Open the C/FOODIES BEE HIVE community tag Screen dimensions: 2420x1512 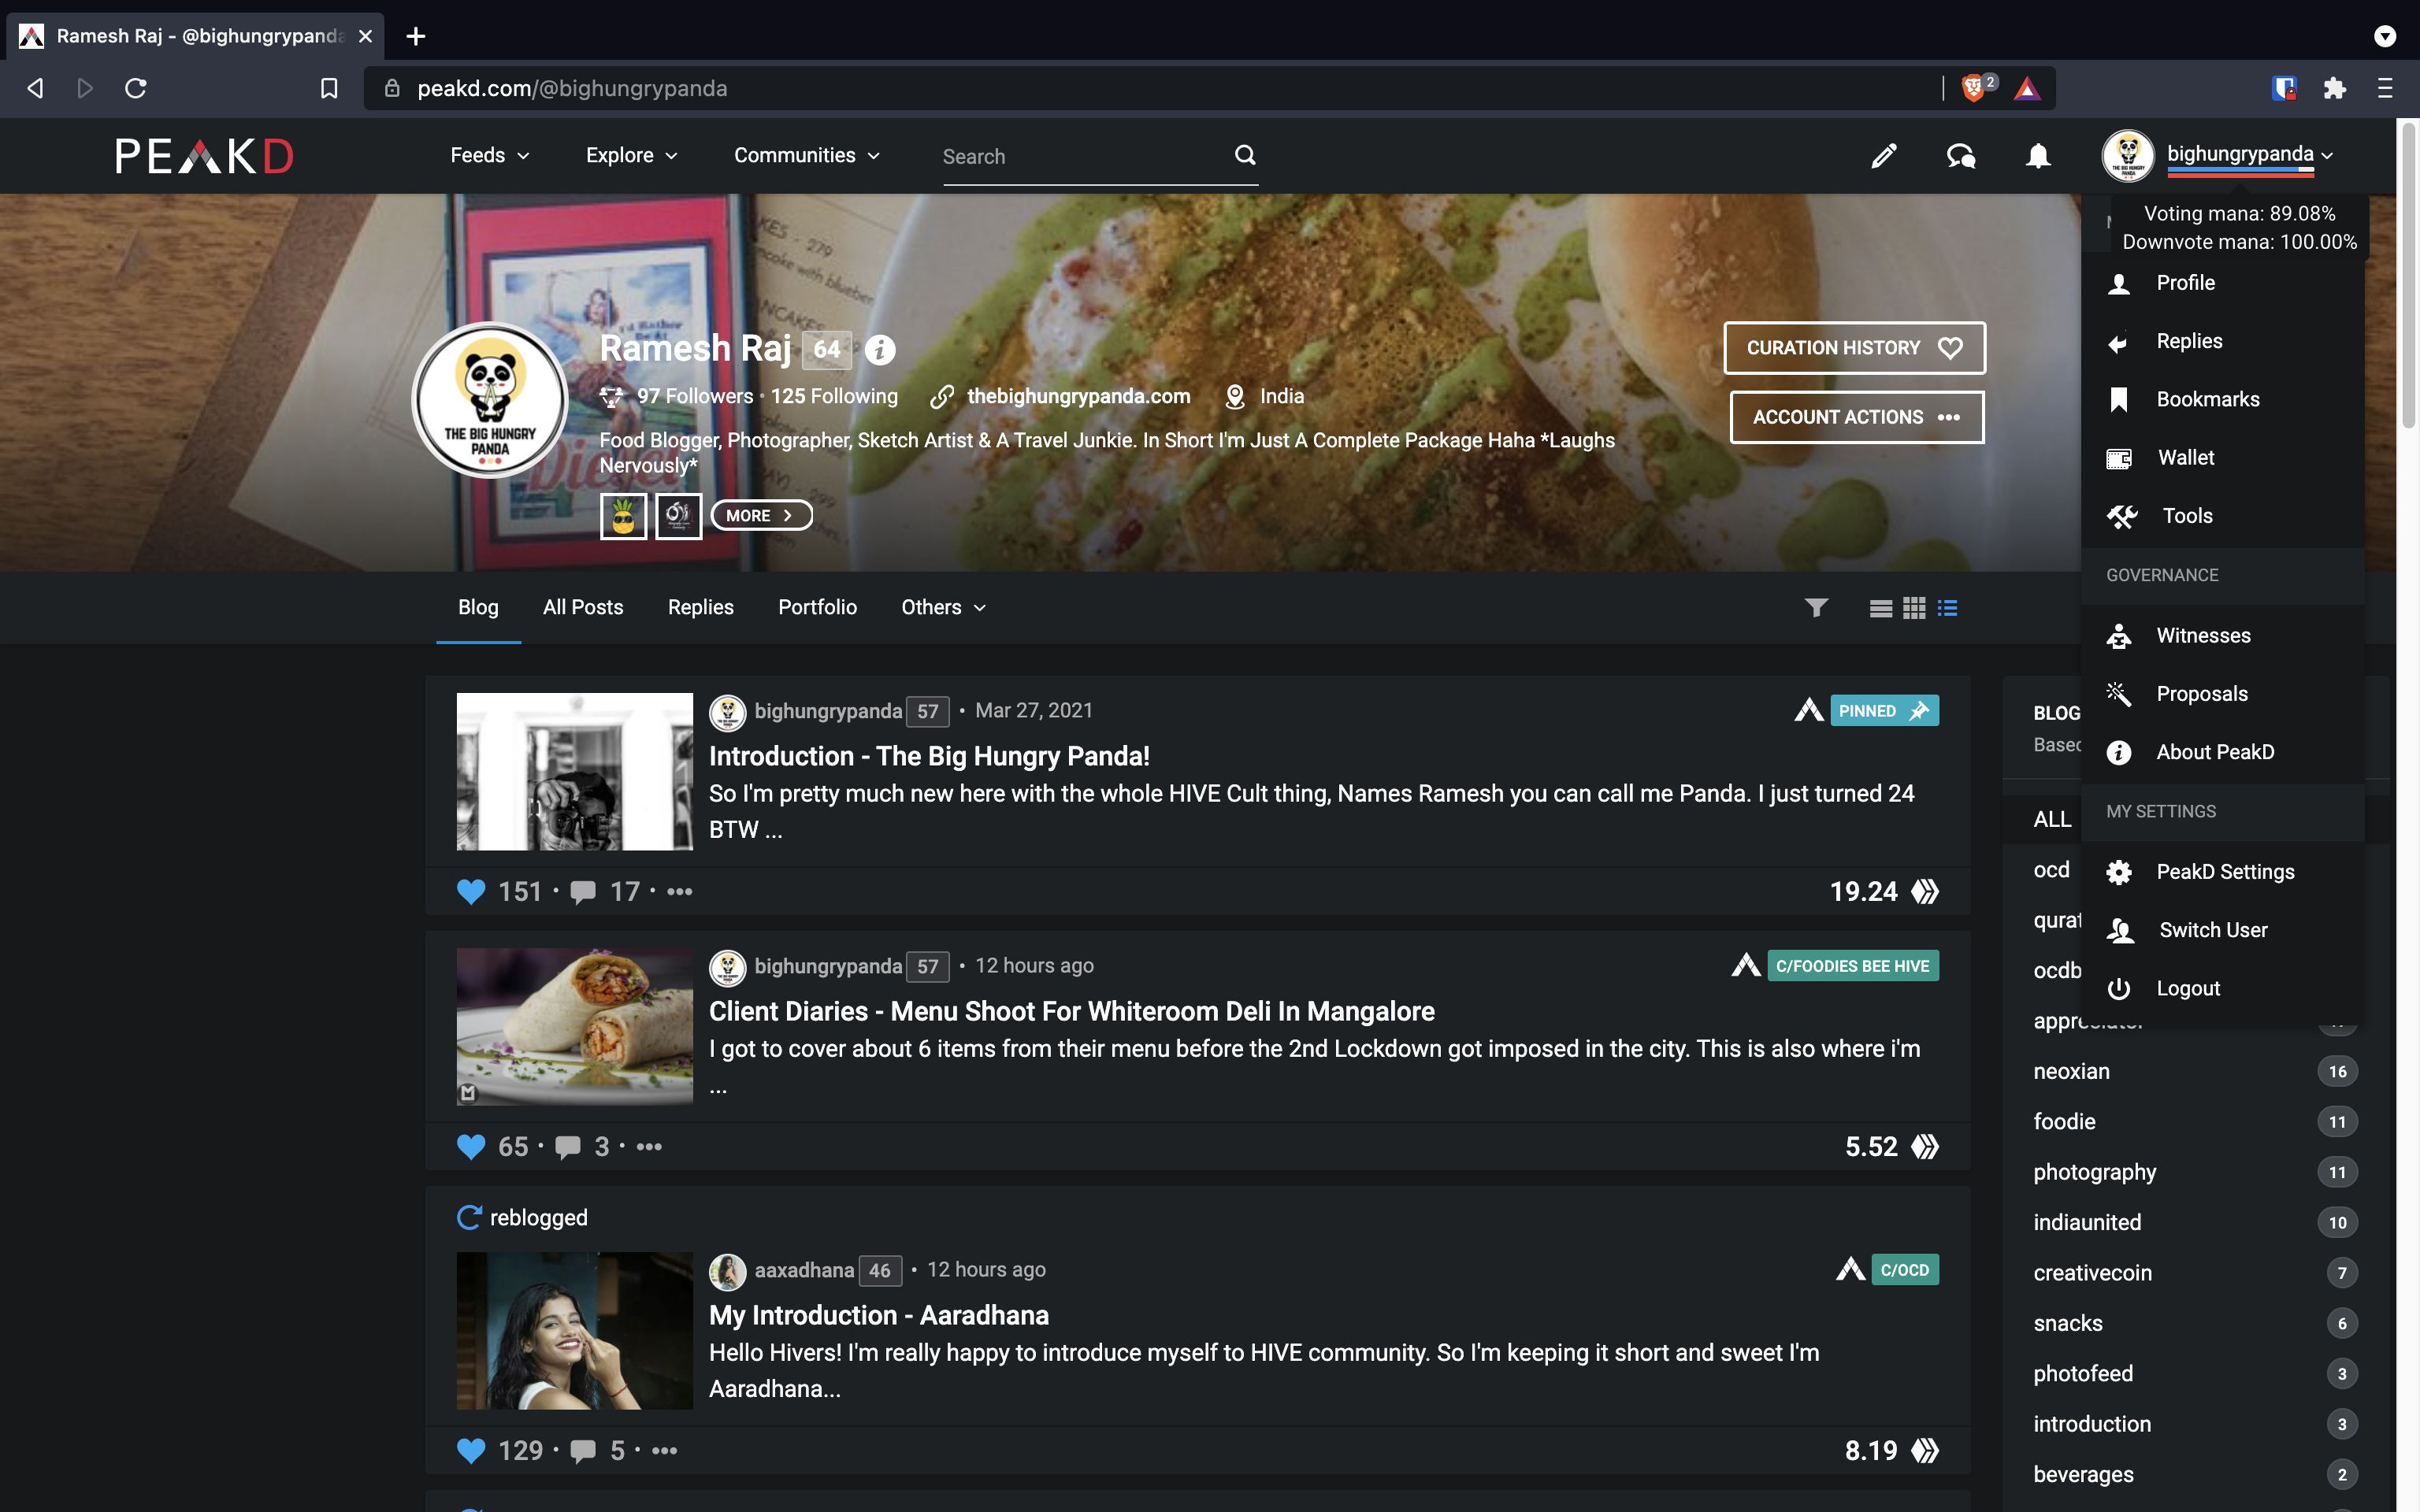point(1852,966)
